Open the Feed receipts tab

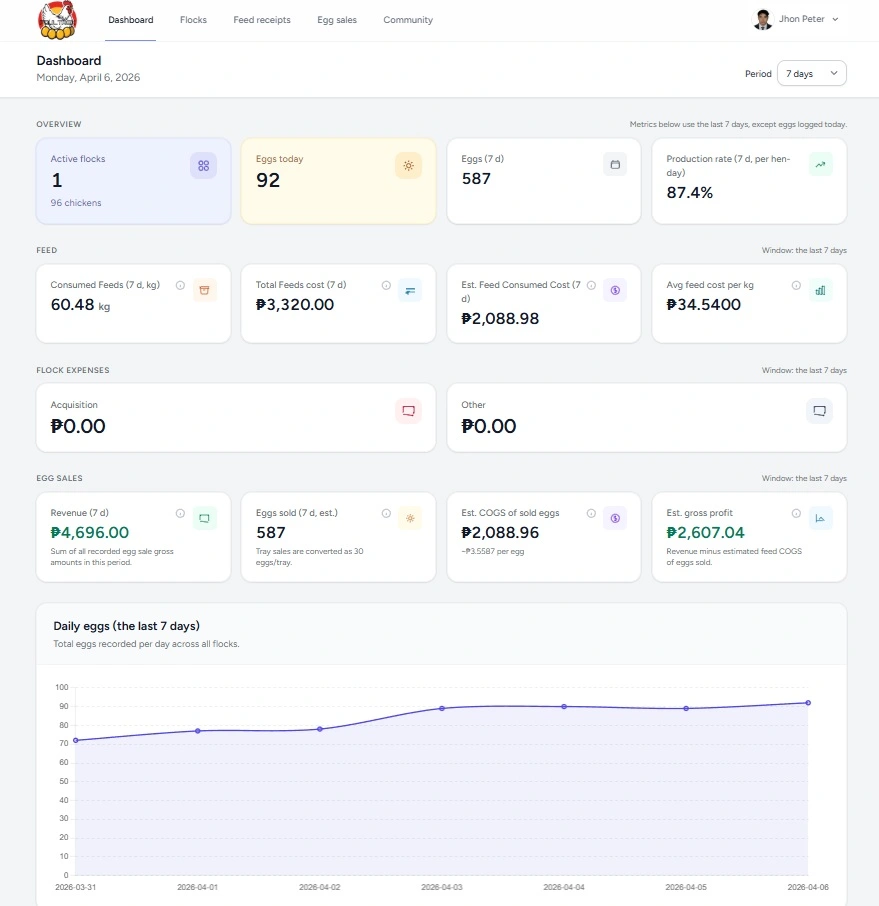[x=261, y=19]
